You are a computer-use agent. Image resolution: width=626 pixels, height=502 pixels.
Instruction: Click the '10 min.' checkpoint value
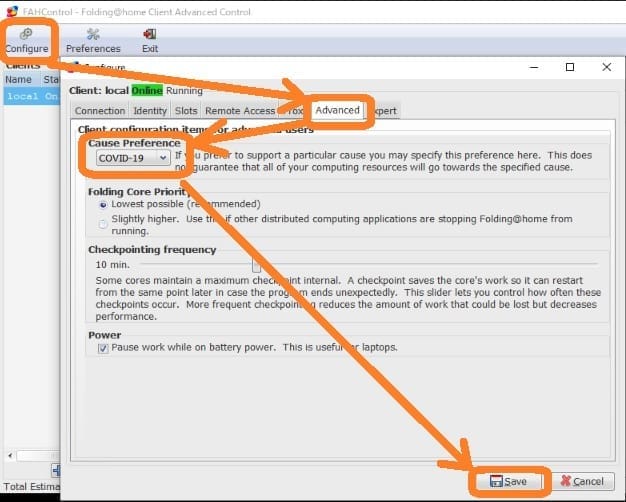pyautogui.click(x=113, y=265)
